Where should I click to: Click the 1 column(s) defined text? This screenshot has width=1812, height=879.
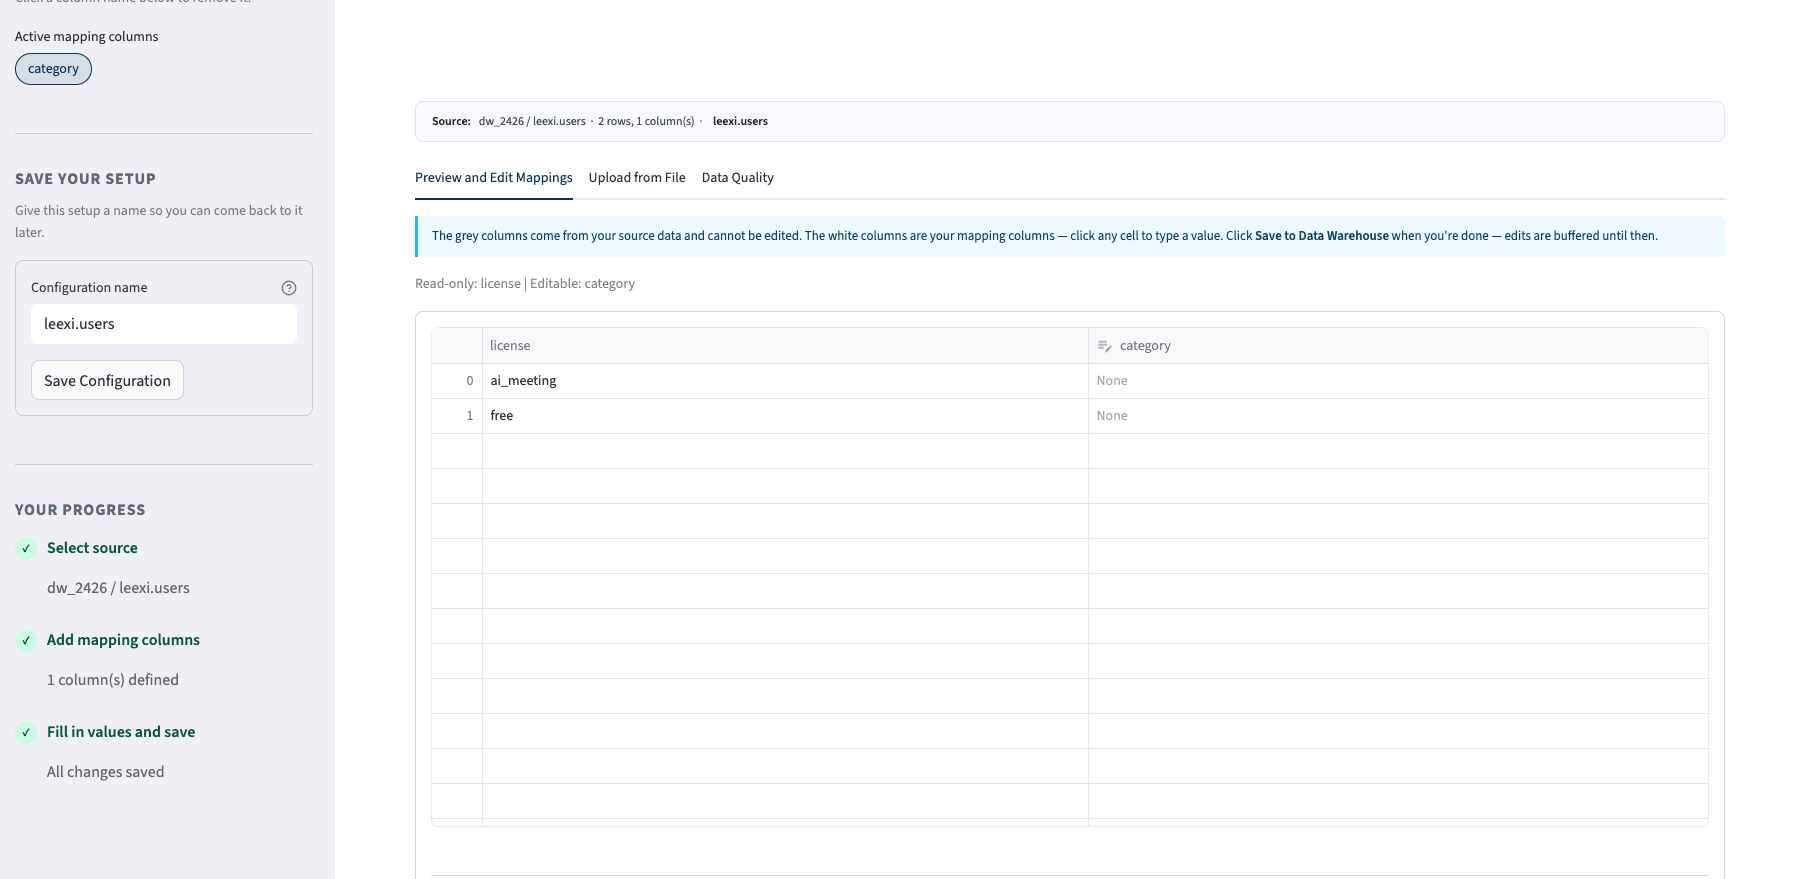pyautogui.click(x=113, y=680)
